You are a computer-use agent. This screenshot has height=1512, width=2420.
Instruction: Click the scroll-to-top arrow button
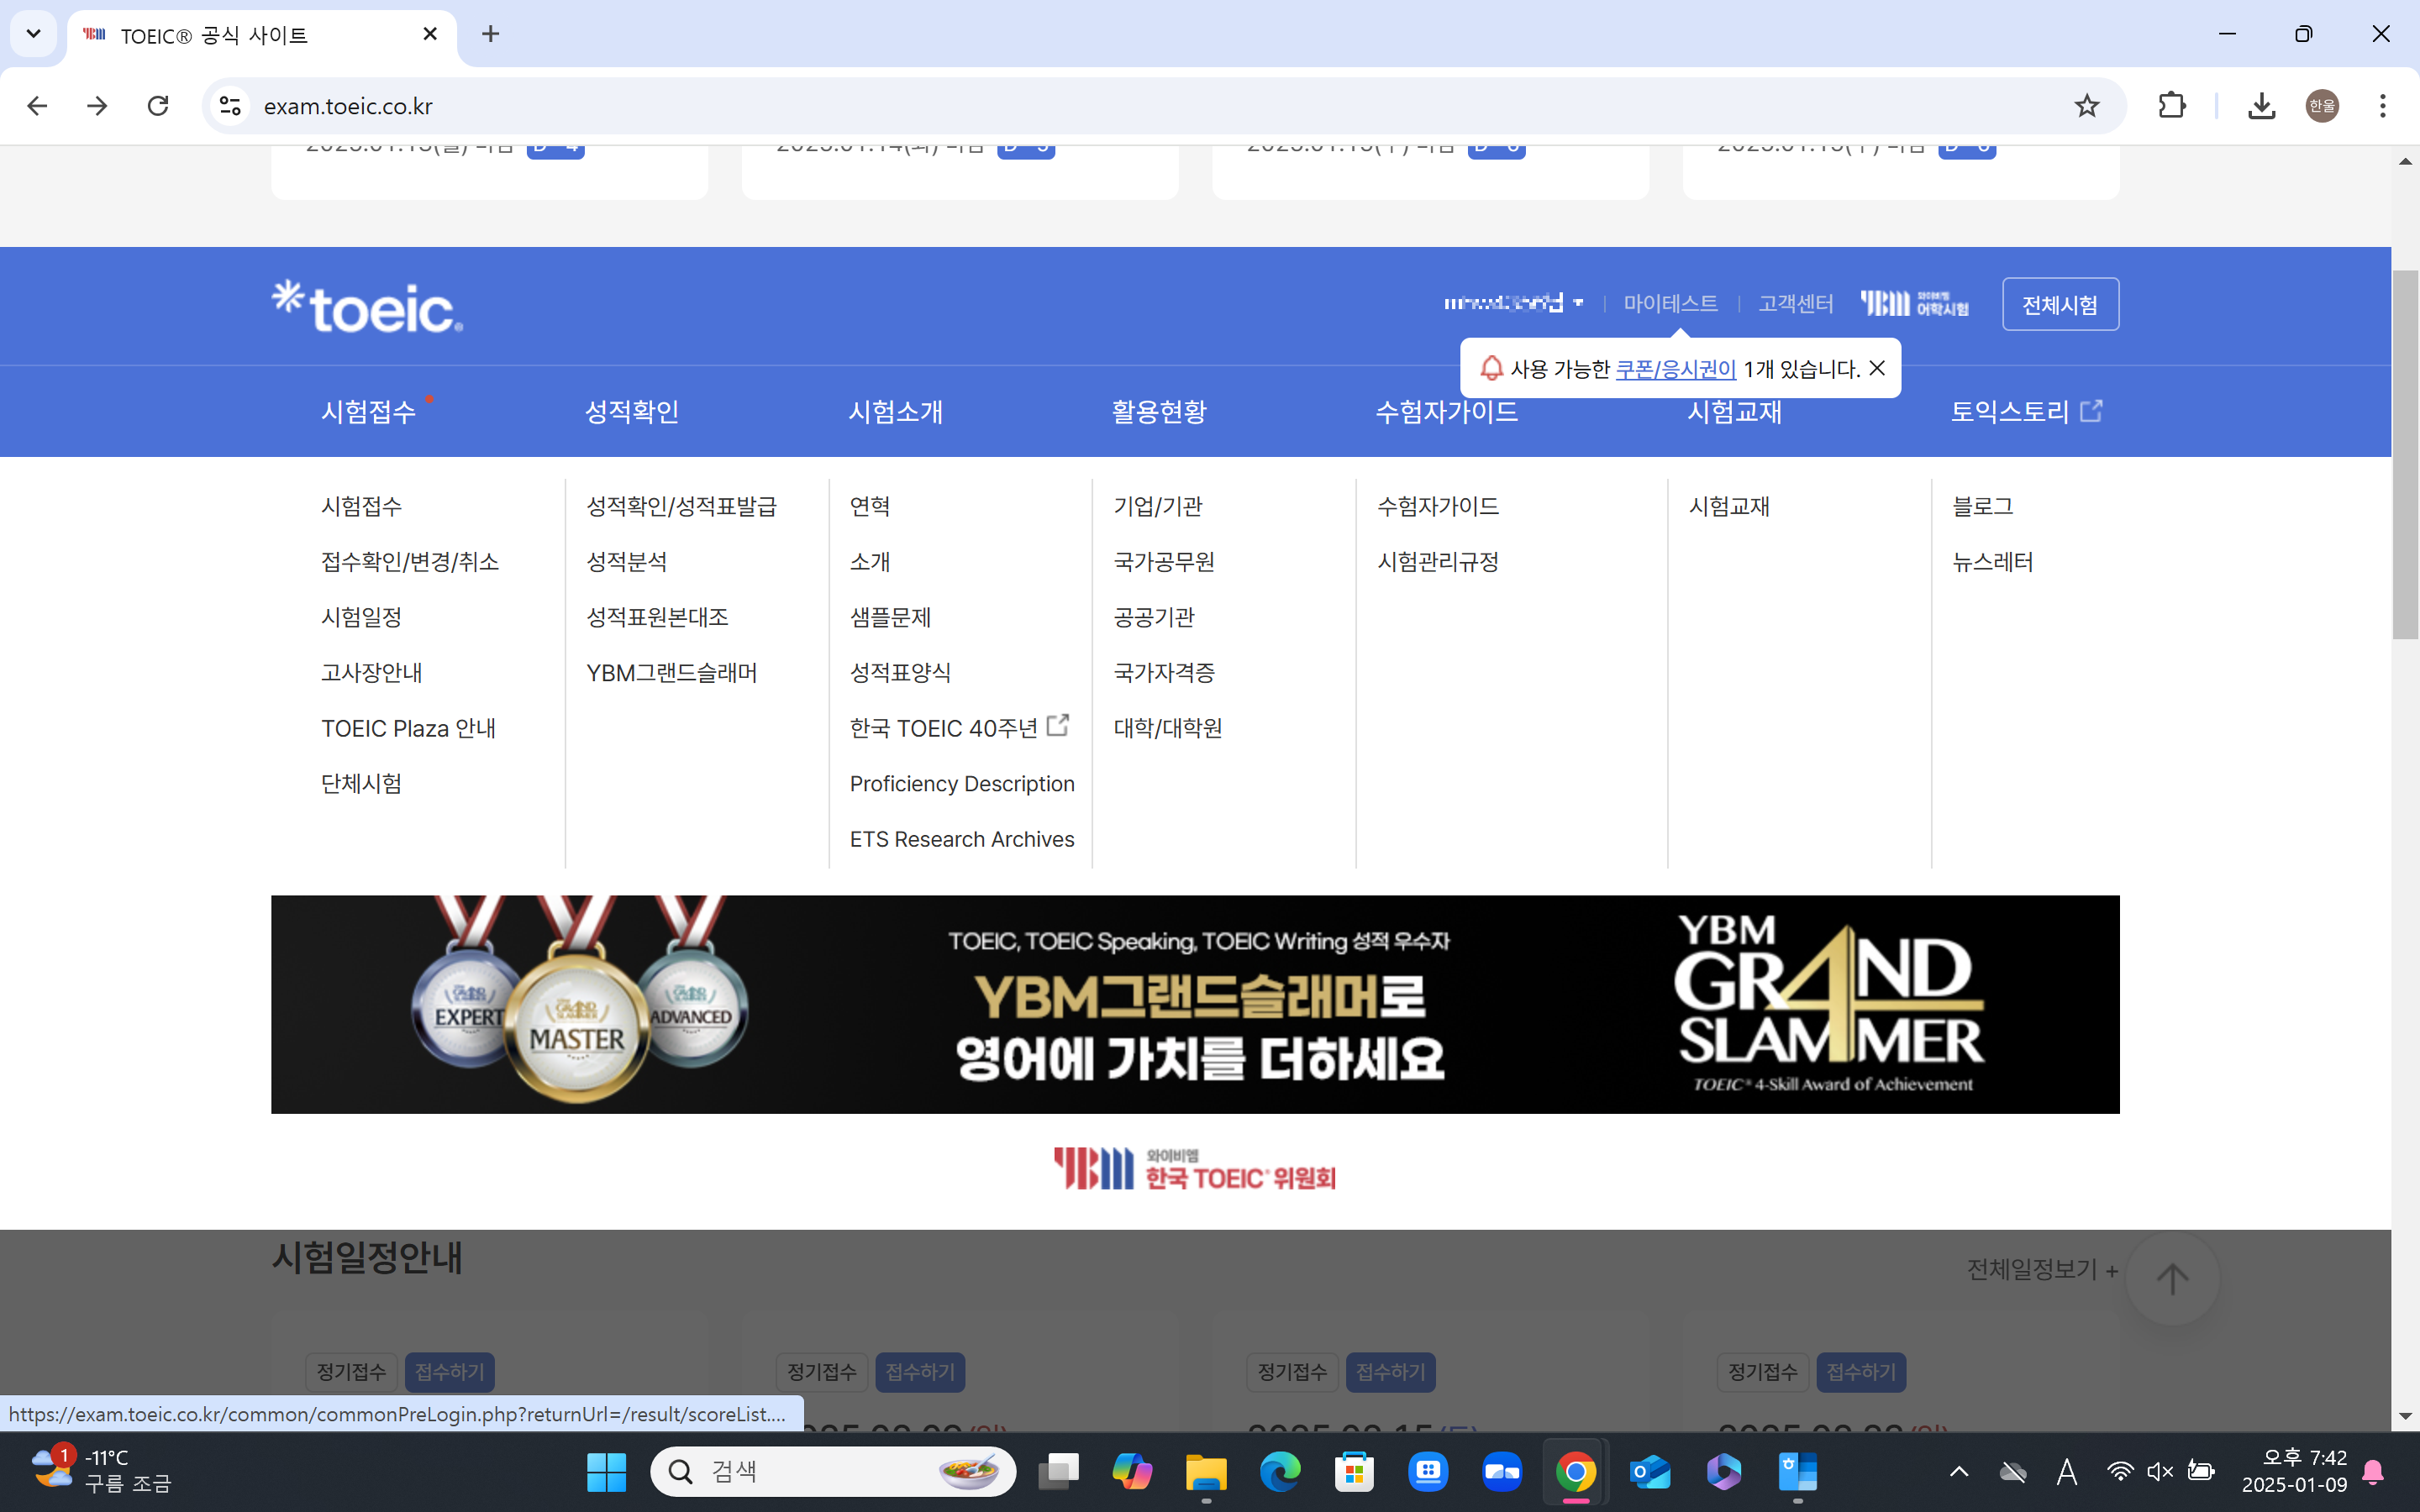click(x=2172, y=1278)
